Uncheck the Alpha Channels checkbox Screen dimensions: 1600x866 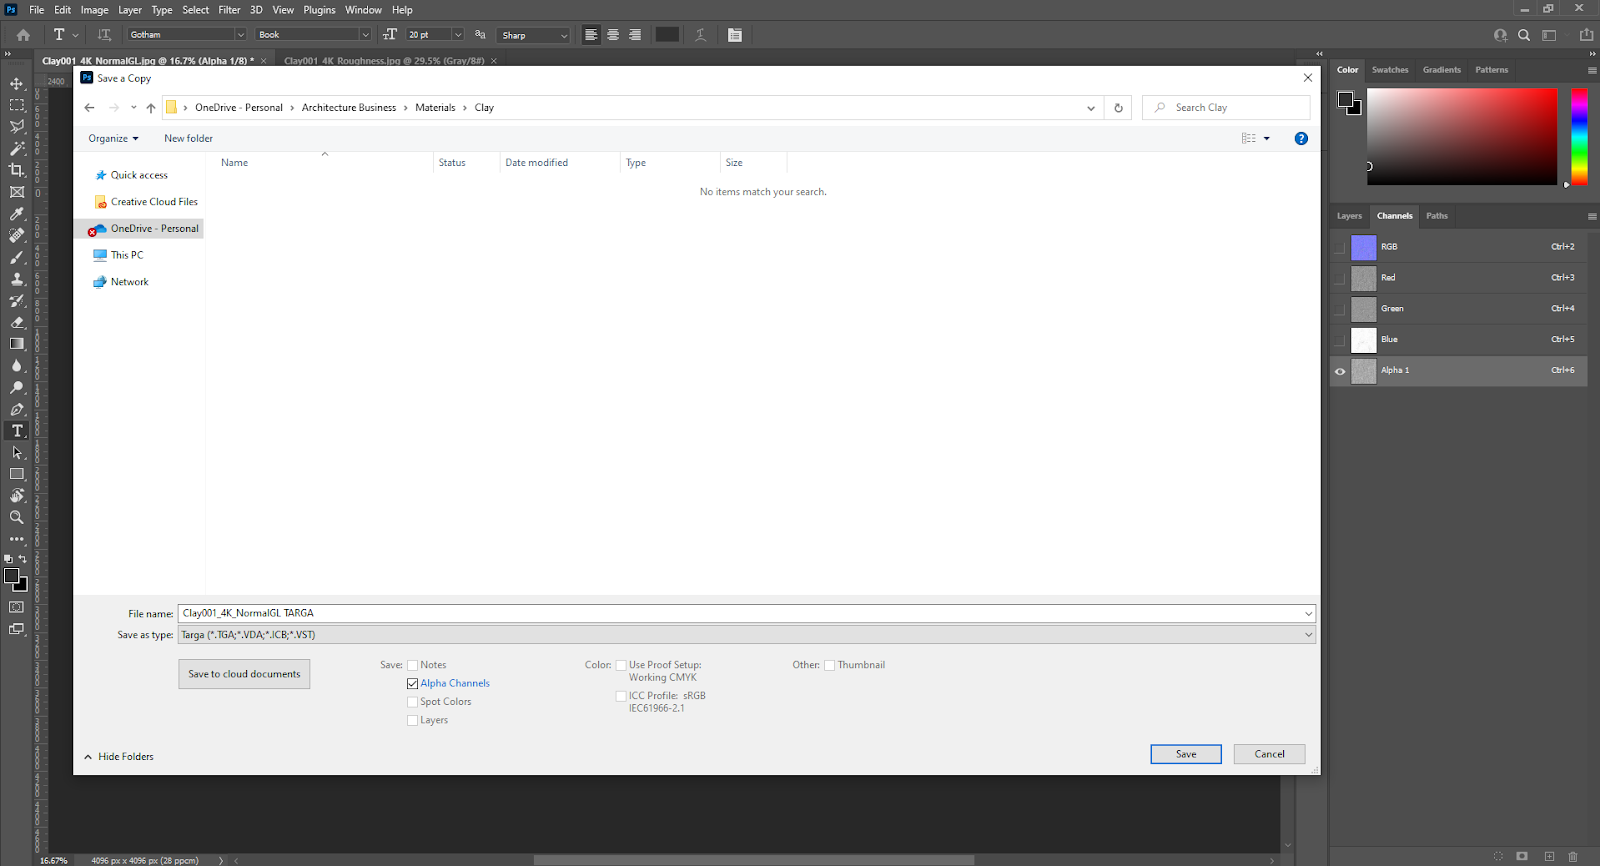point(412,684)
